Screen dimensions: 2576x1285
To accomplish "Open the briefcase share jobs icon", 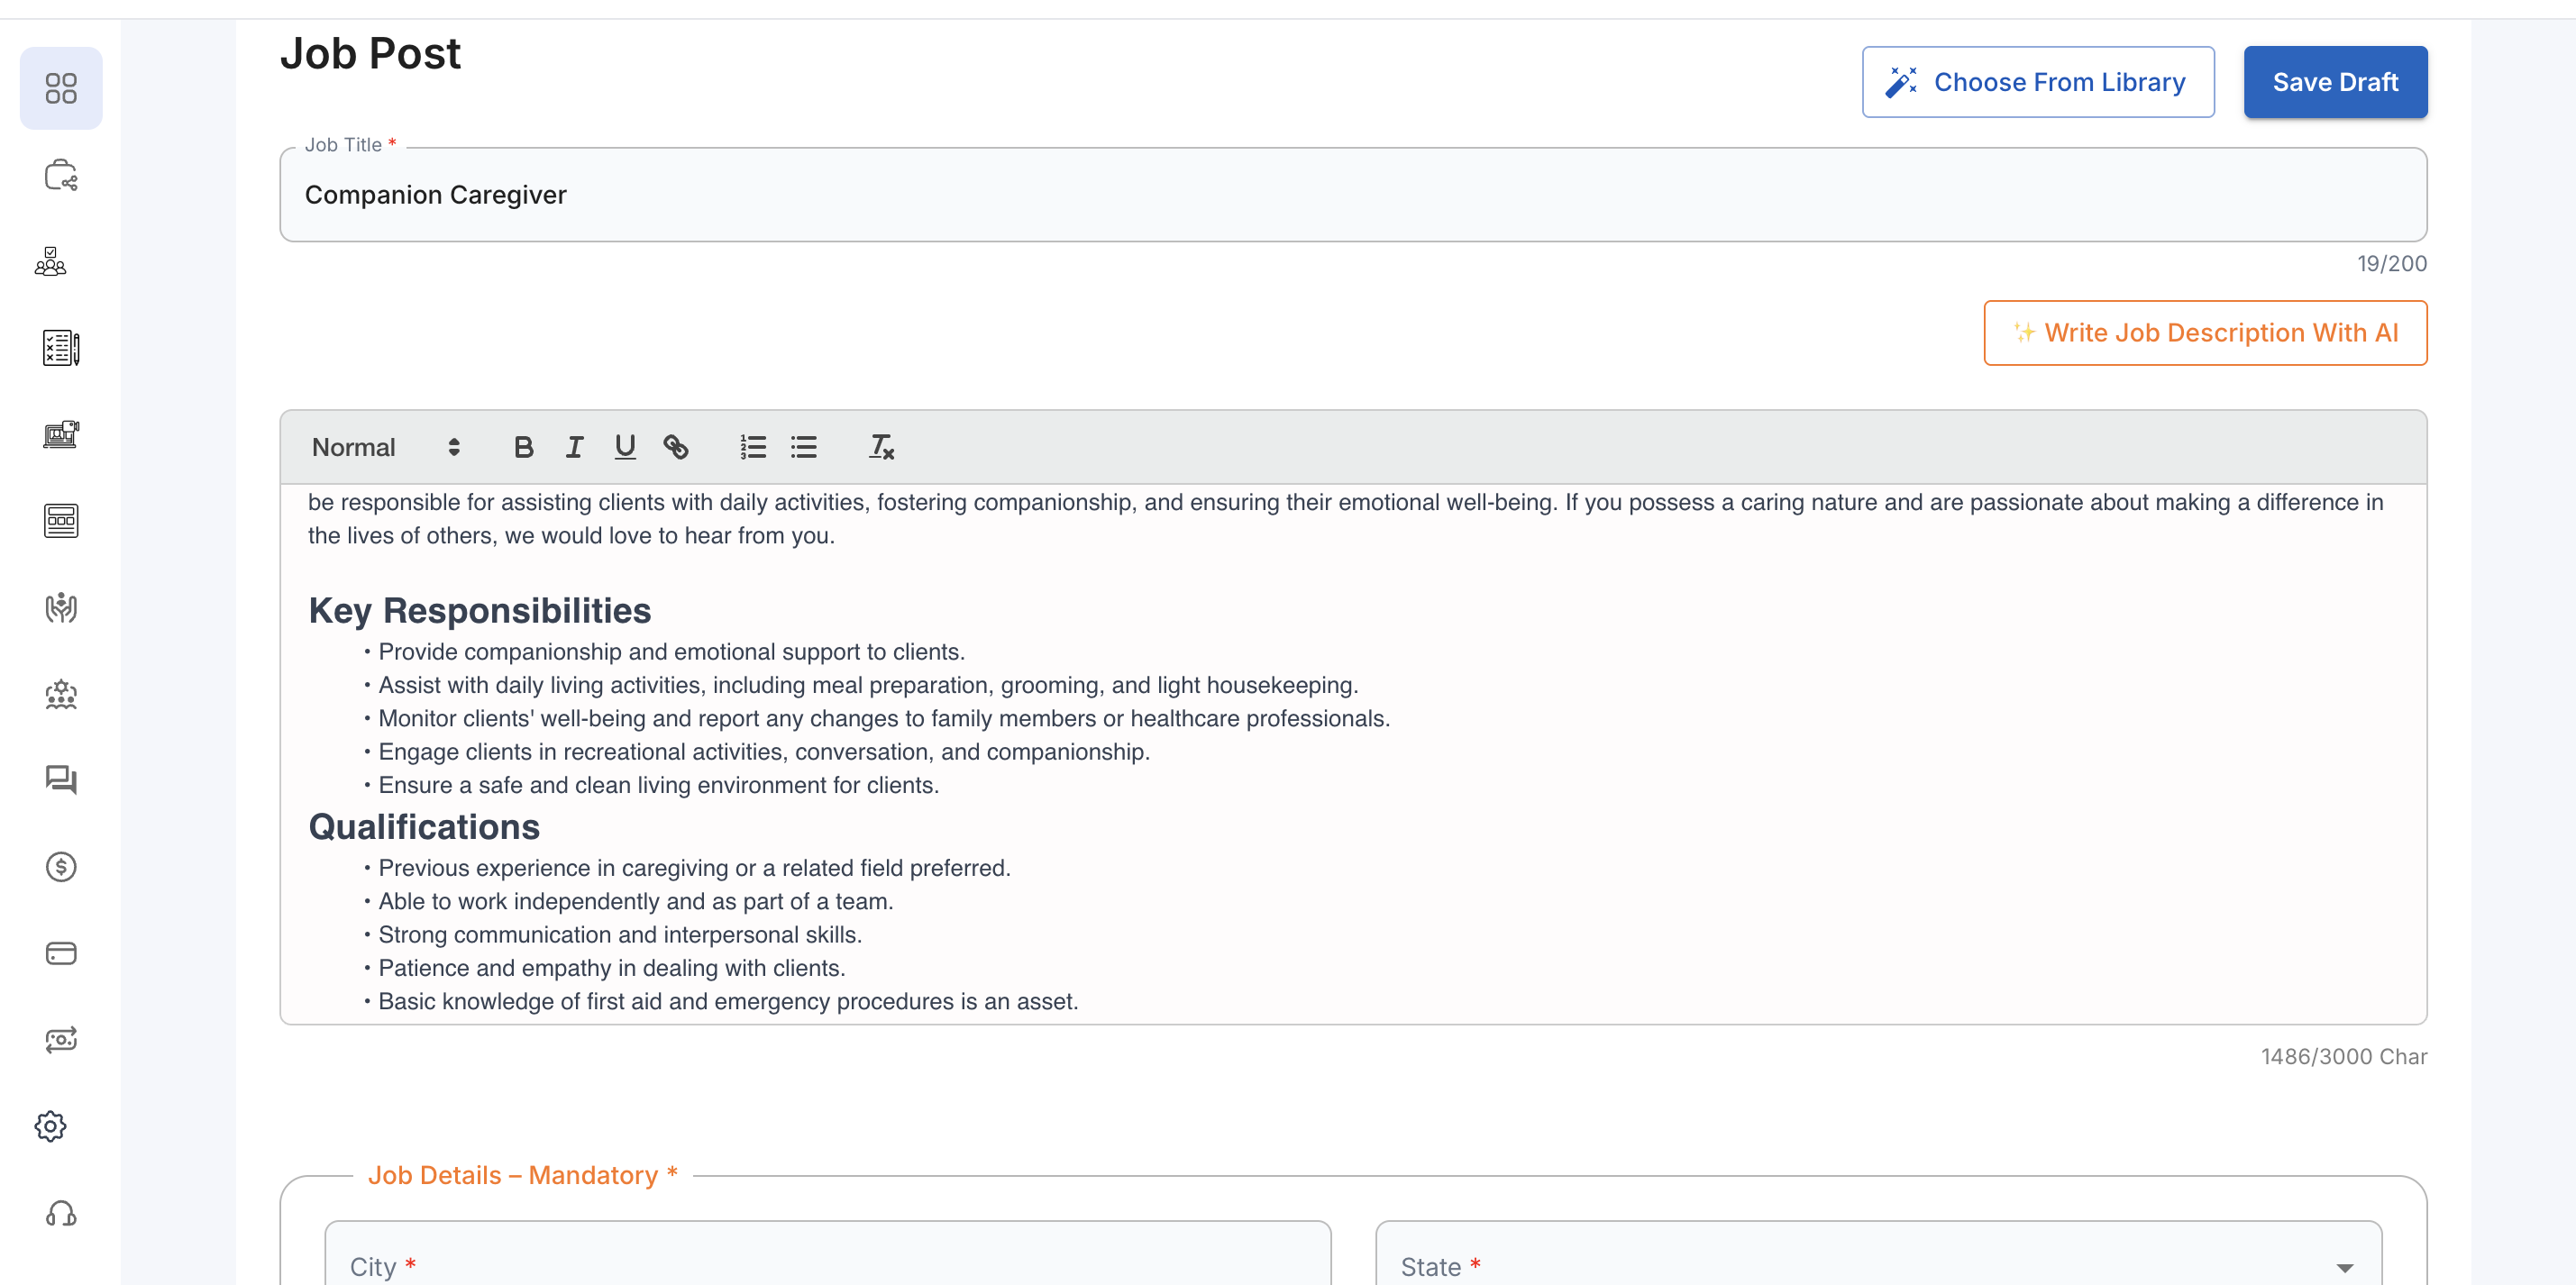I will coord(61,175).
